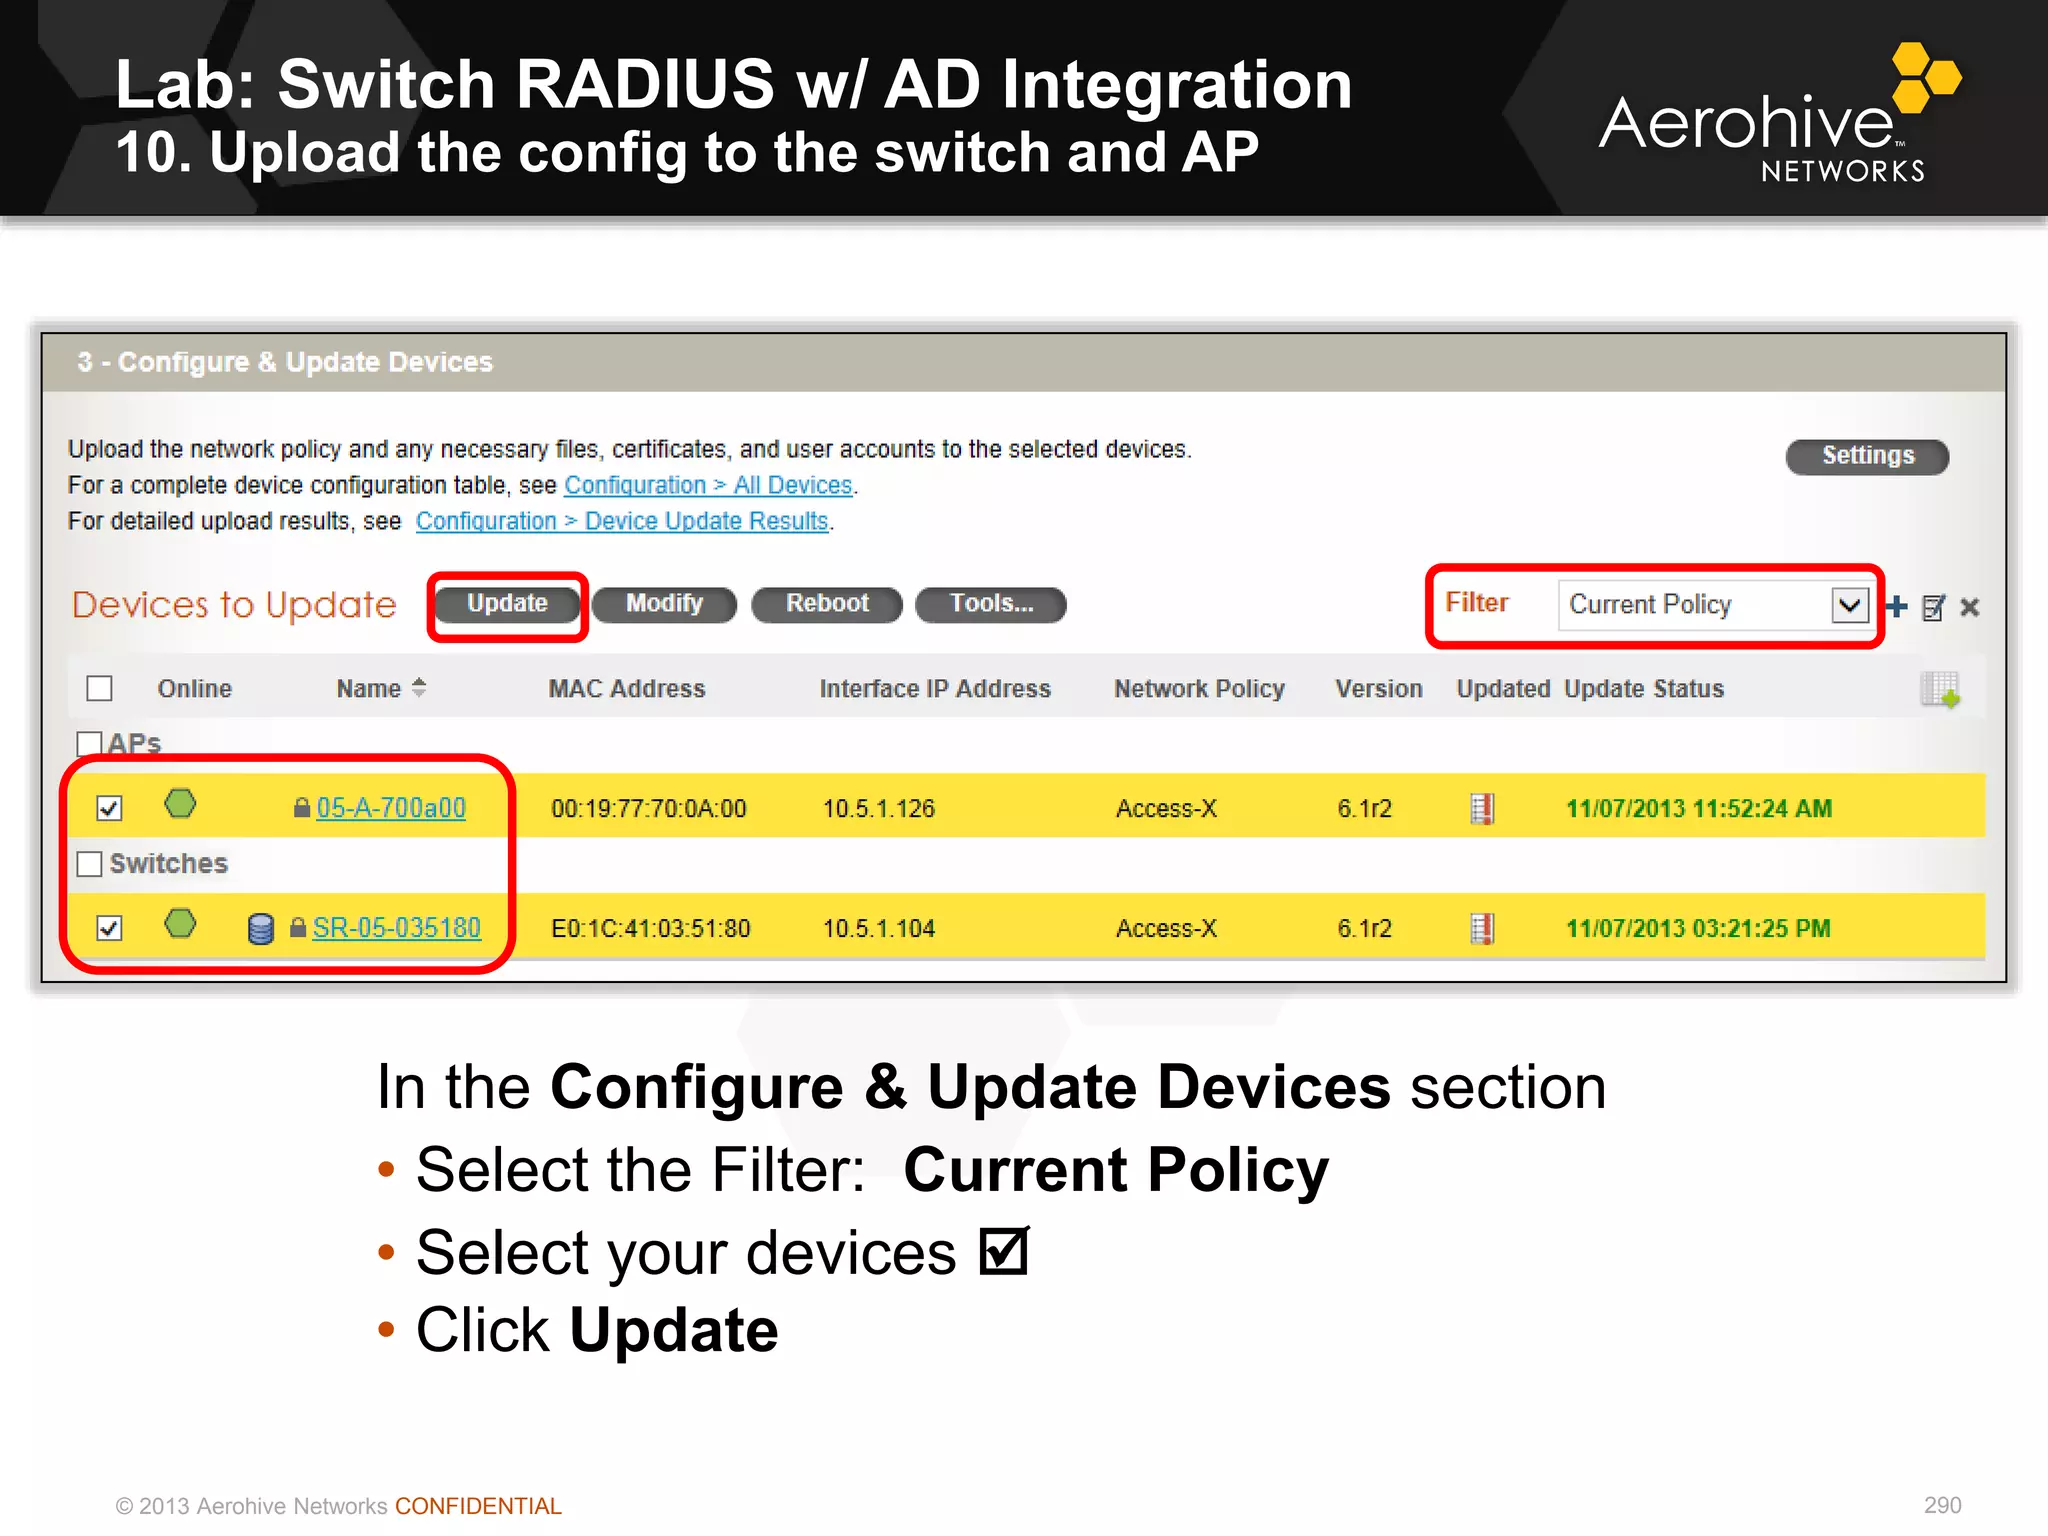Click the Updated status icon for 05-A-700a00
2048x1536 pixels.
pyautogui.click(x=1482, y=808)
